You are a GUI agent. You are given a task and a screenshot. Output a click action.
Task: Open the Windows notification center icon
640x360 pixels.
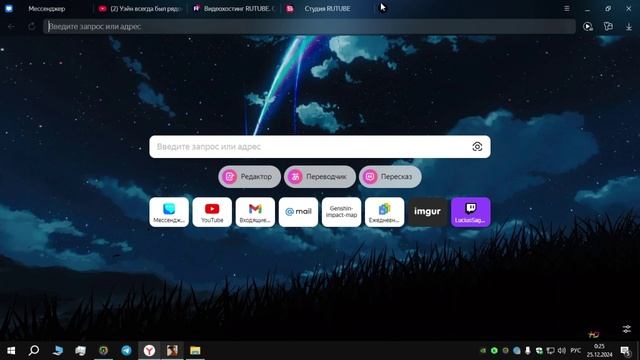[625, 351]
